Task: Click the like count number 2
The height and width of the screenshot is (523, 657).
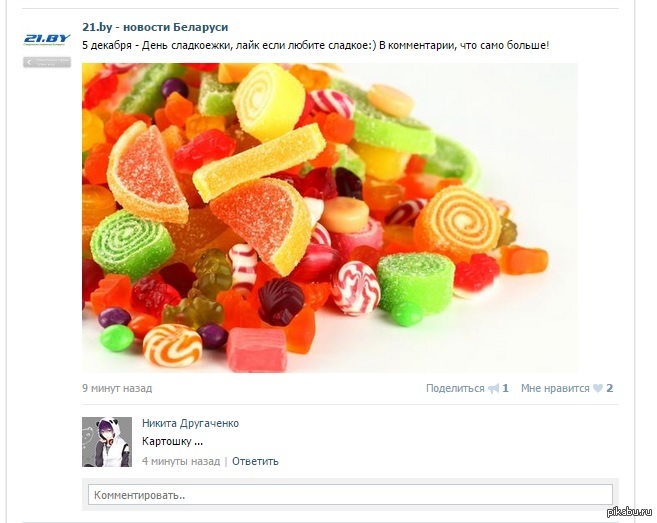Action: (x=609, y=388)
